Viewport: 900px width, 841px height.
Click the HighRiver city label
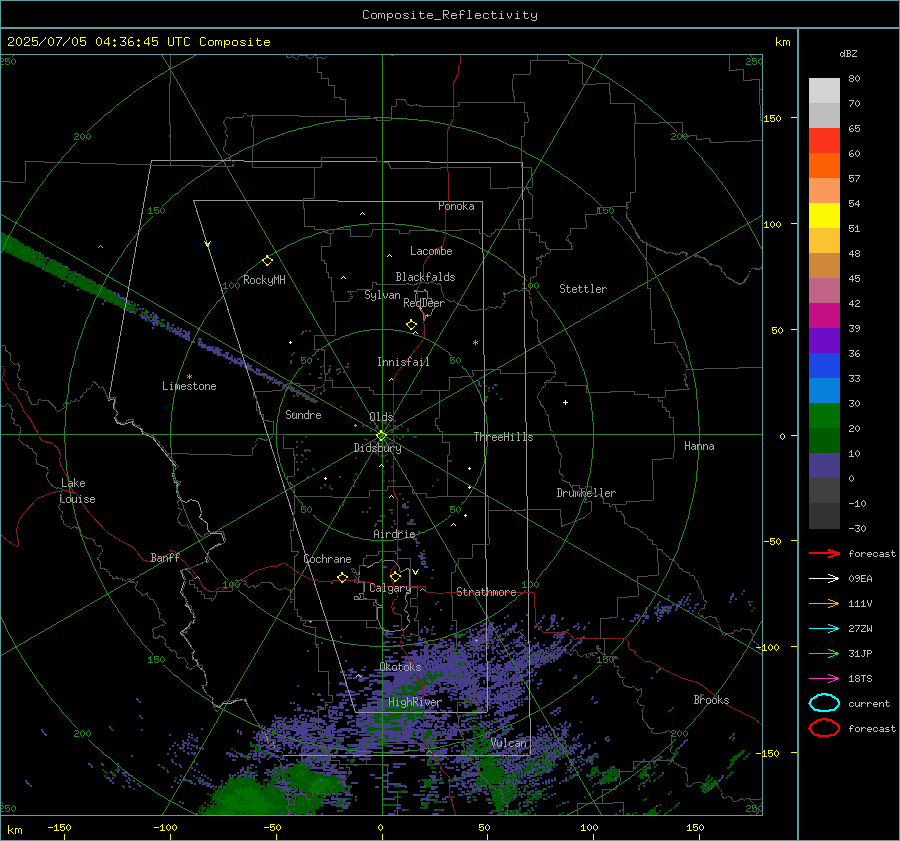414,702
